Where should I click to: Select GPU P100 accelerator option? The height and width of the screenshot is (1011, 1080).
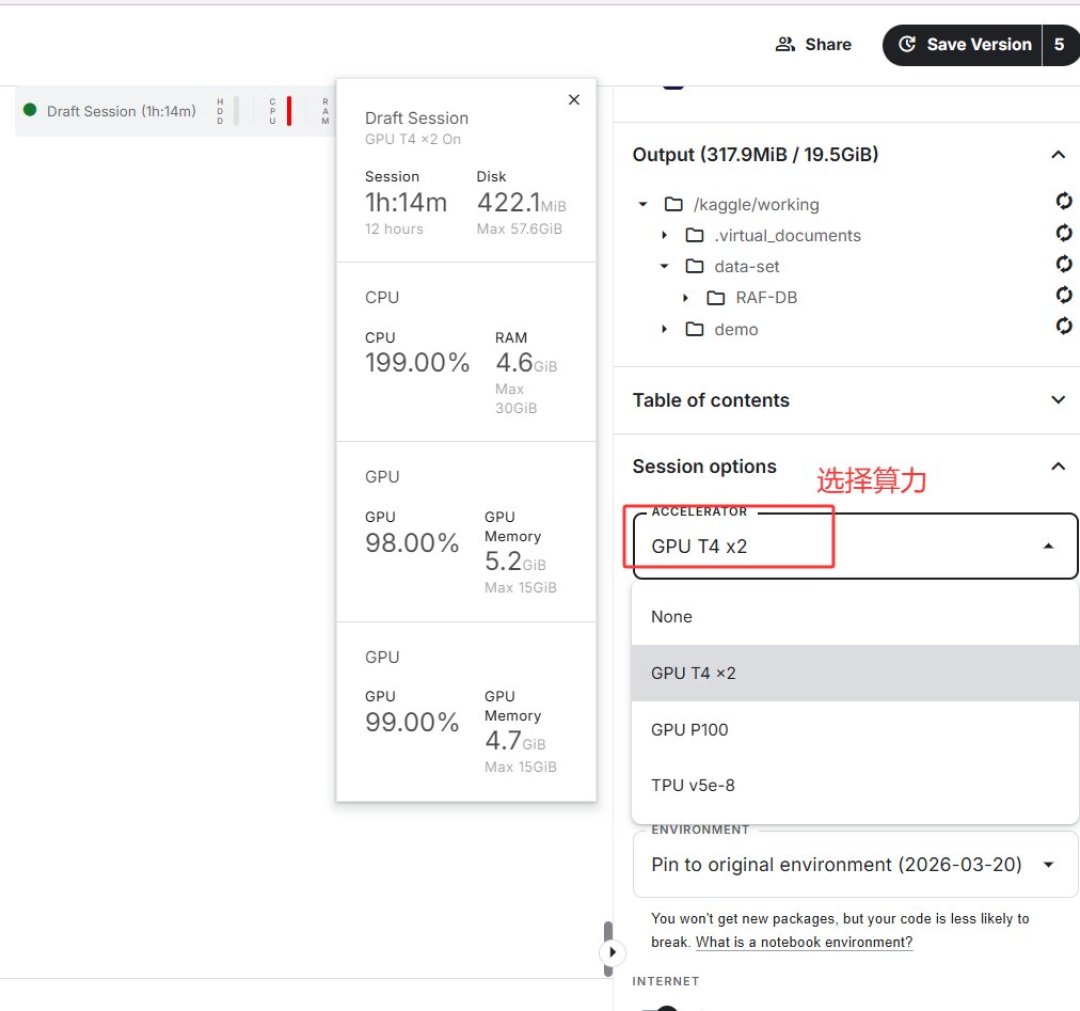tap(855, 730)
